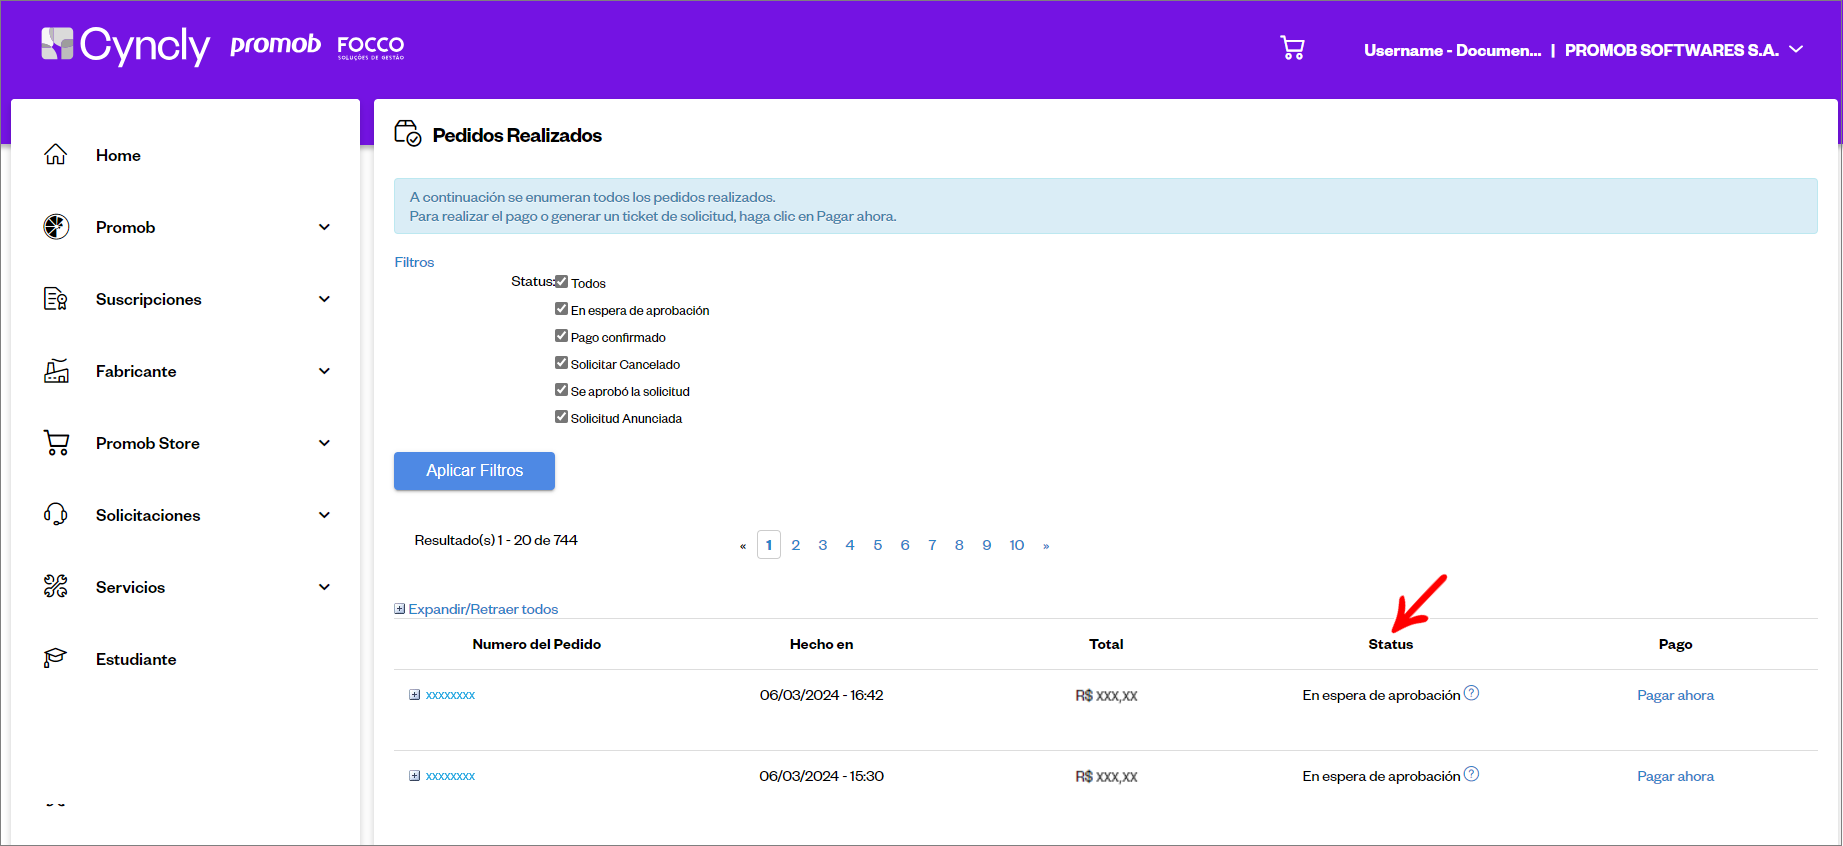This screenshot has height=846, width=1843.
Task: Open order number link of 16:42 order
Action: coord(450,695)
